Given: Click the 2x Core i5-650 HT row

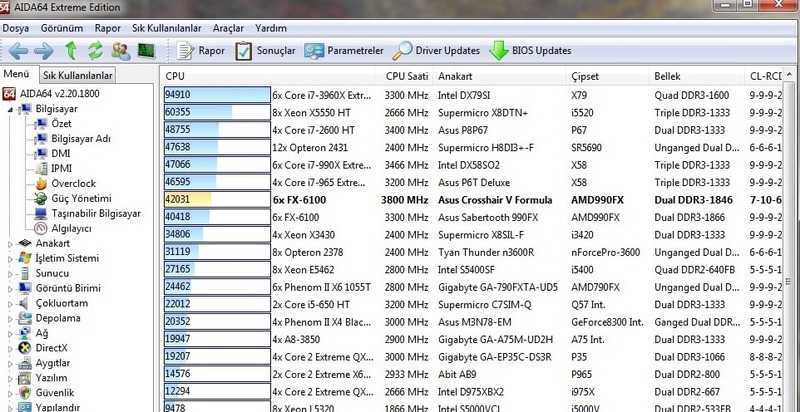Looking at the screenshot, I should point(472,304).
